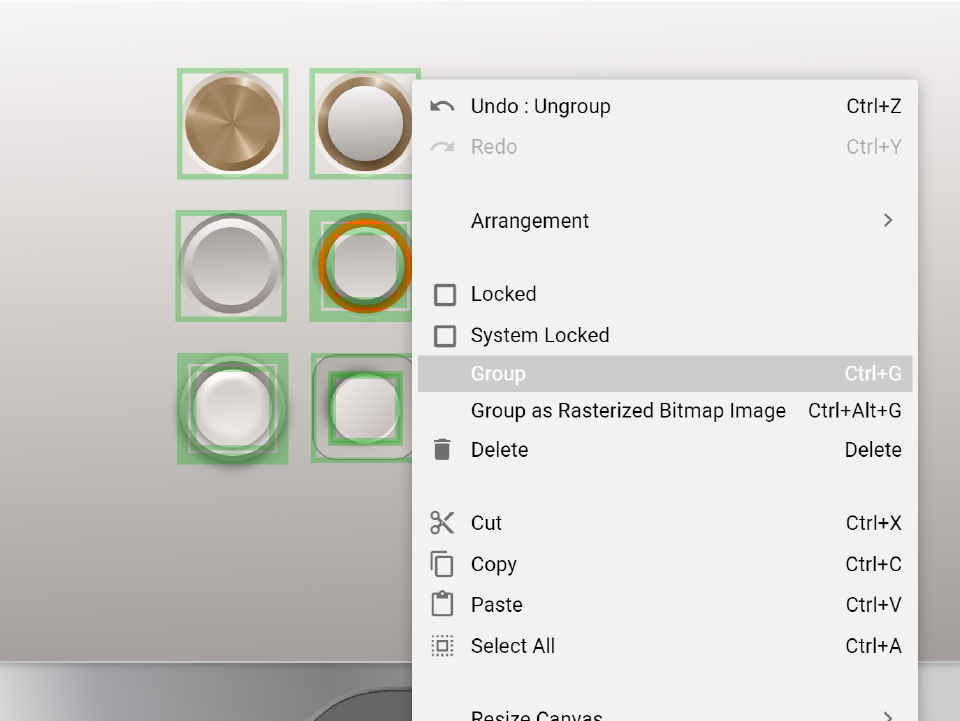Click the scissors Cut icon
Screen dimensions: 960x721
coord(442,523)
